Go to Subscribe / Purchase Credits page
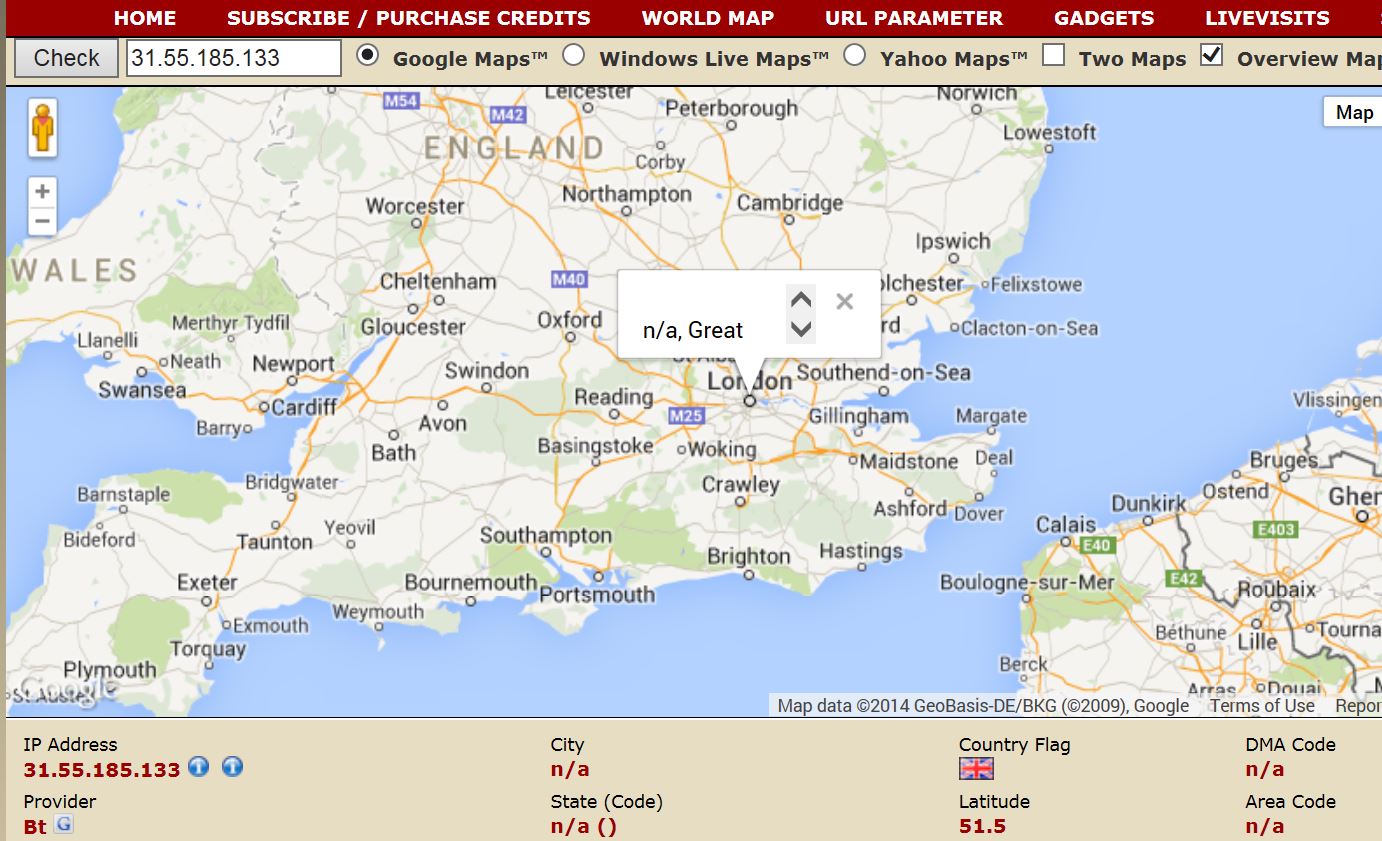1382x841 pixels. 408,18
